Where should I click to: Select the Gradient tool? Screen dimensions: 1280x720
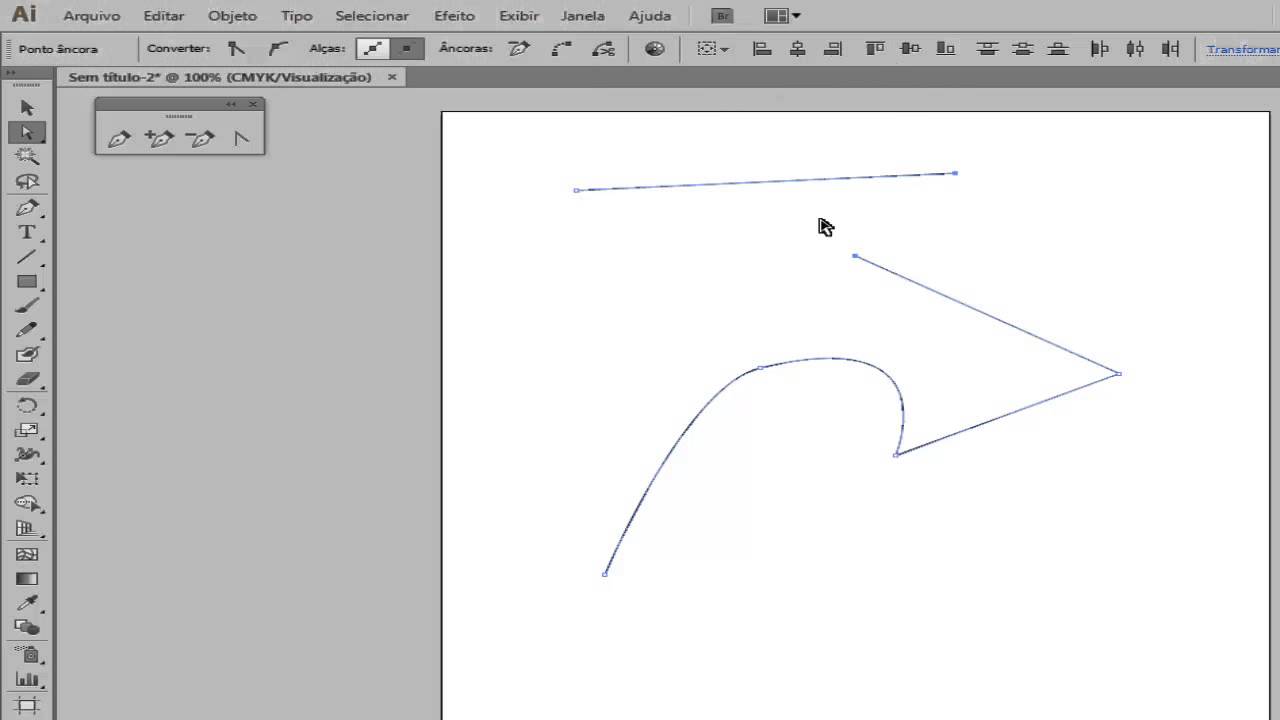tap(27, 578)
